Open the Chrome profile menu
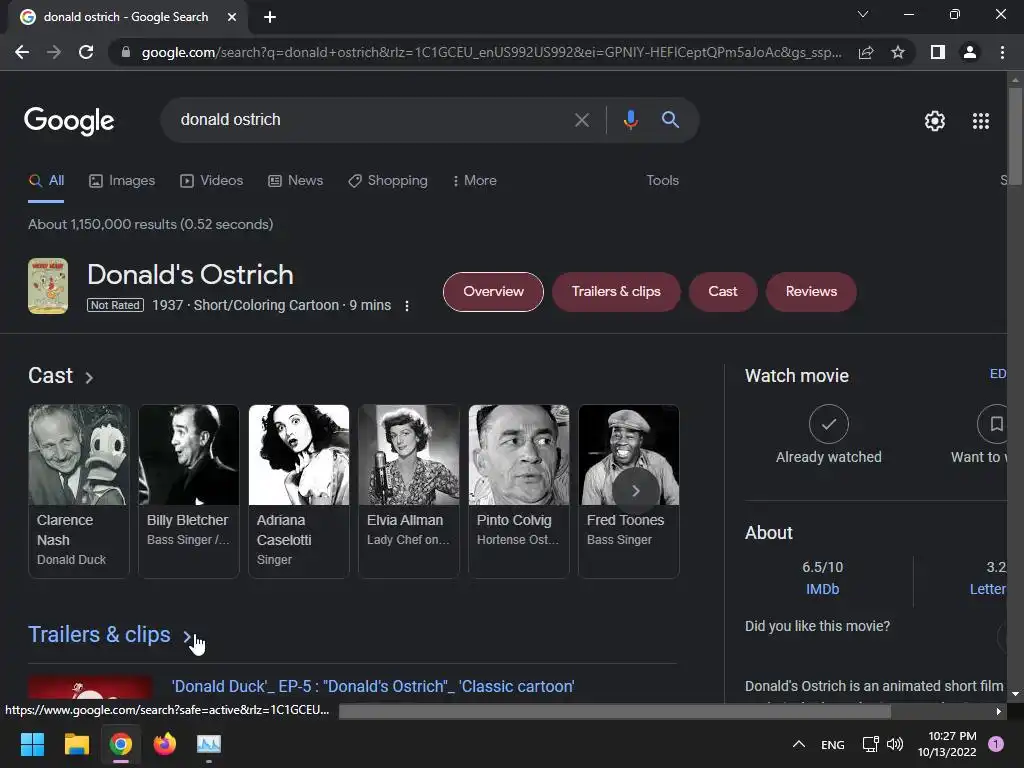This screenshot has width=1024, height=768. 970,52
